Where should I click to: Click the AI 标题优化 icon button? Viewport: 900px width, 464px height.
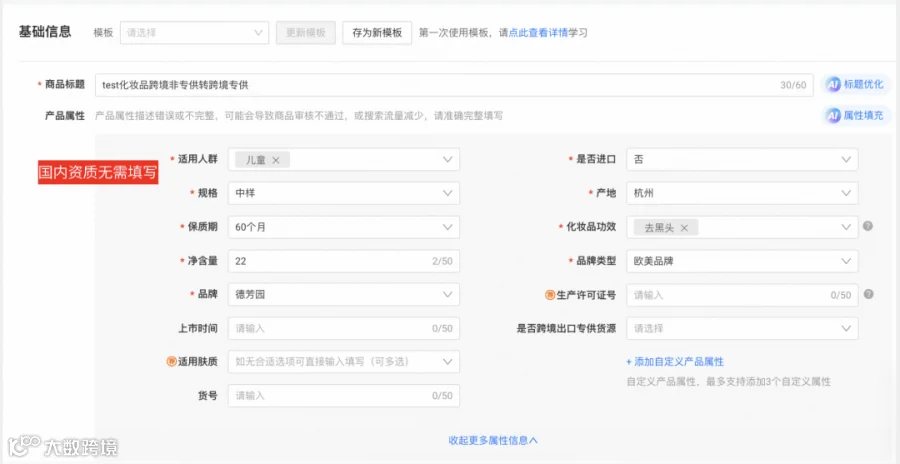pos(855,85)
